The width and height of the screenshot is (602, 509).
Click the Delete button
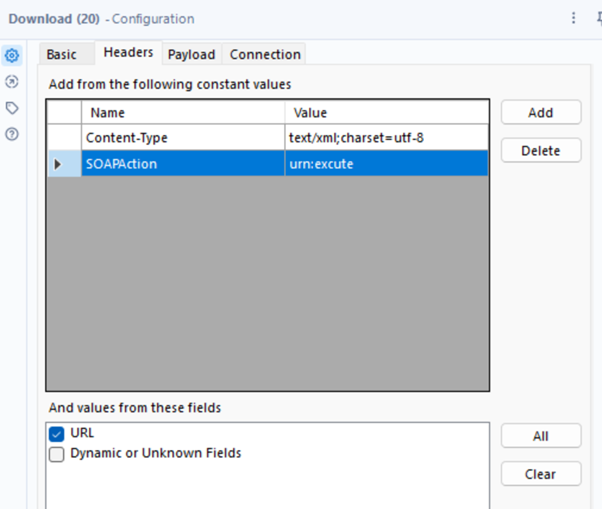pyautogui.click(x=540, y=151)
